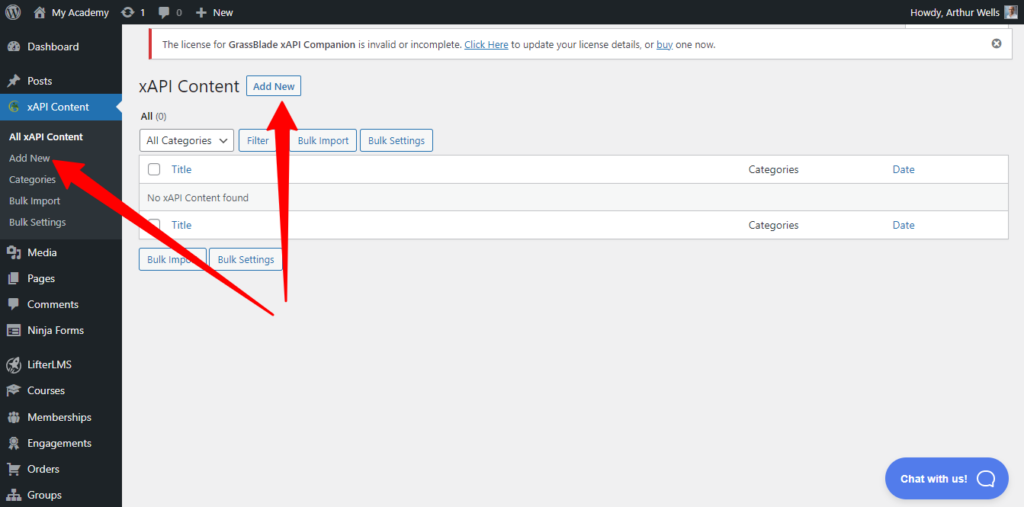The image size is (1024, 507).
Task: Click the Courses graduation cap icon
Action: click(13, 391)
